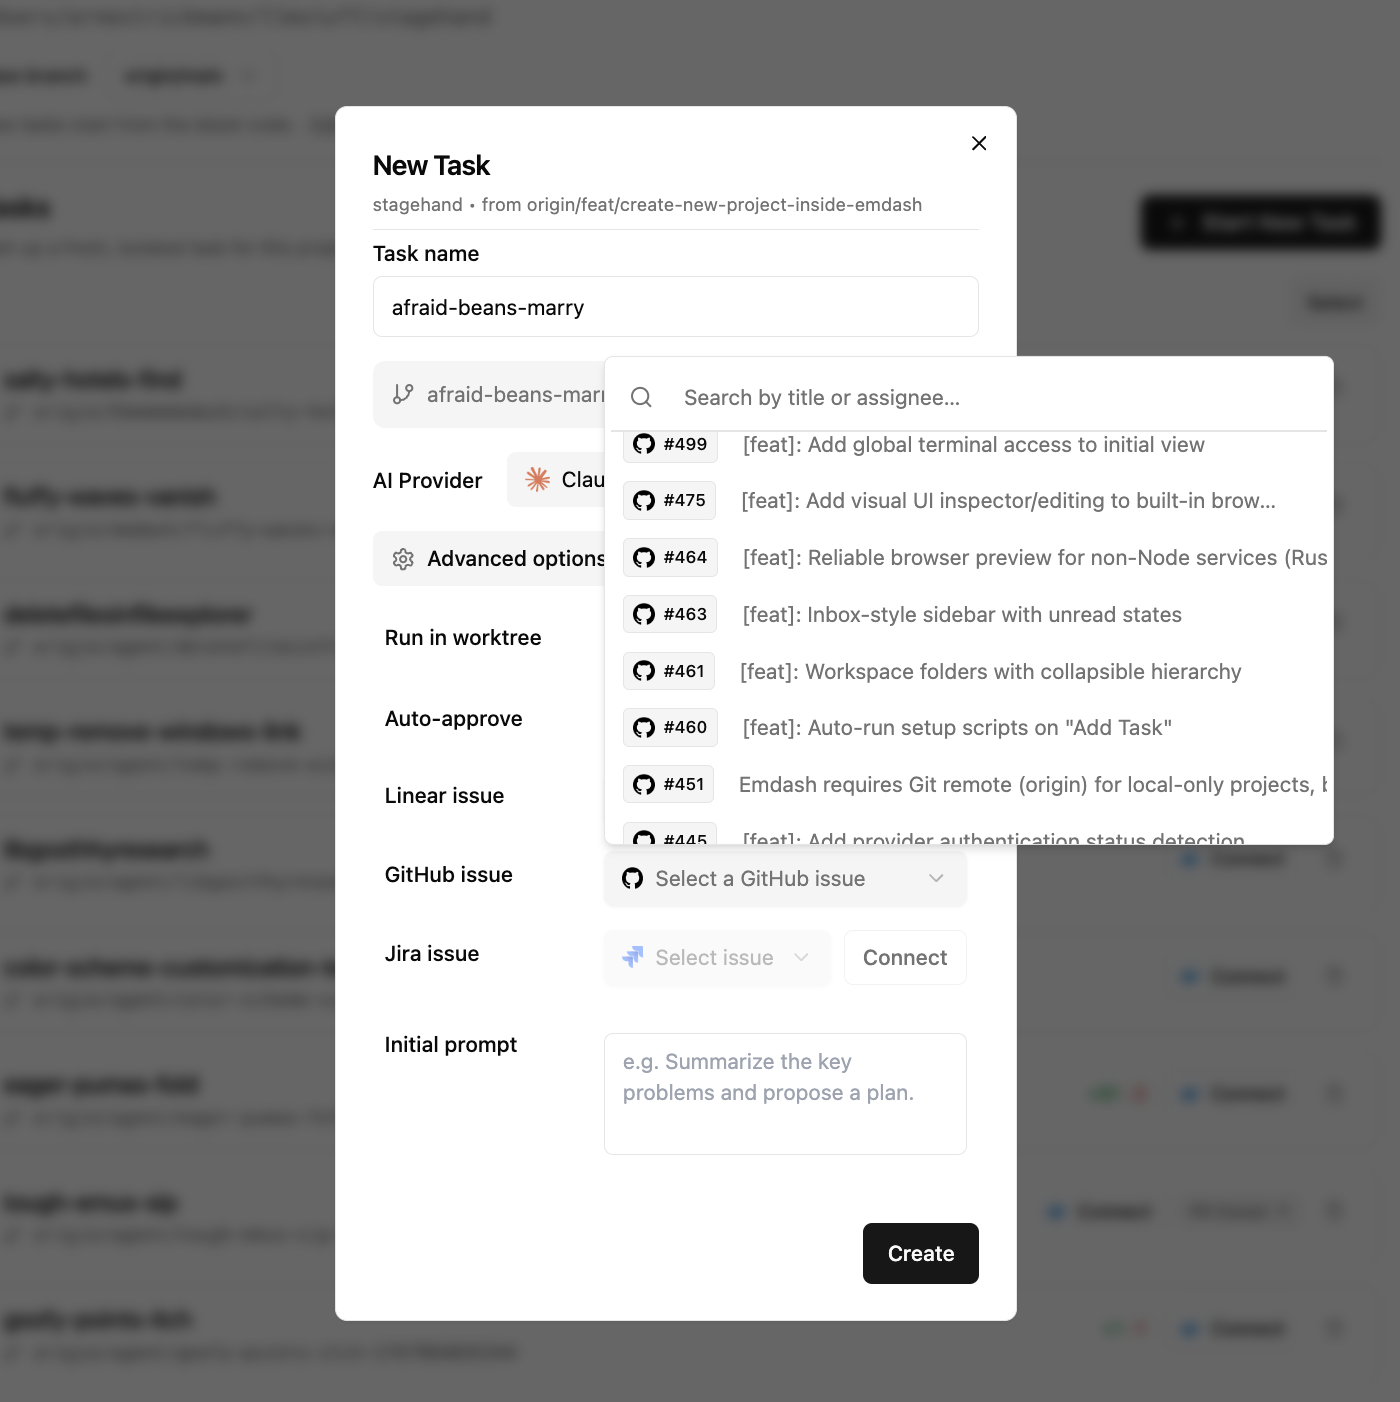Choose issue #461 Workspace folders
The image size is (1400, 1402).
tap(988, 672)
